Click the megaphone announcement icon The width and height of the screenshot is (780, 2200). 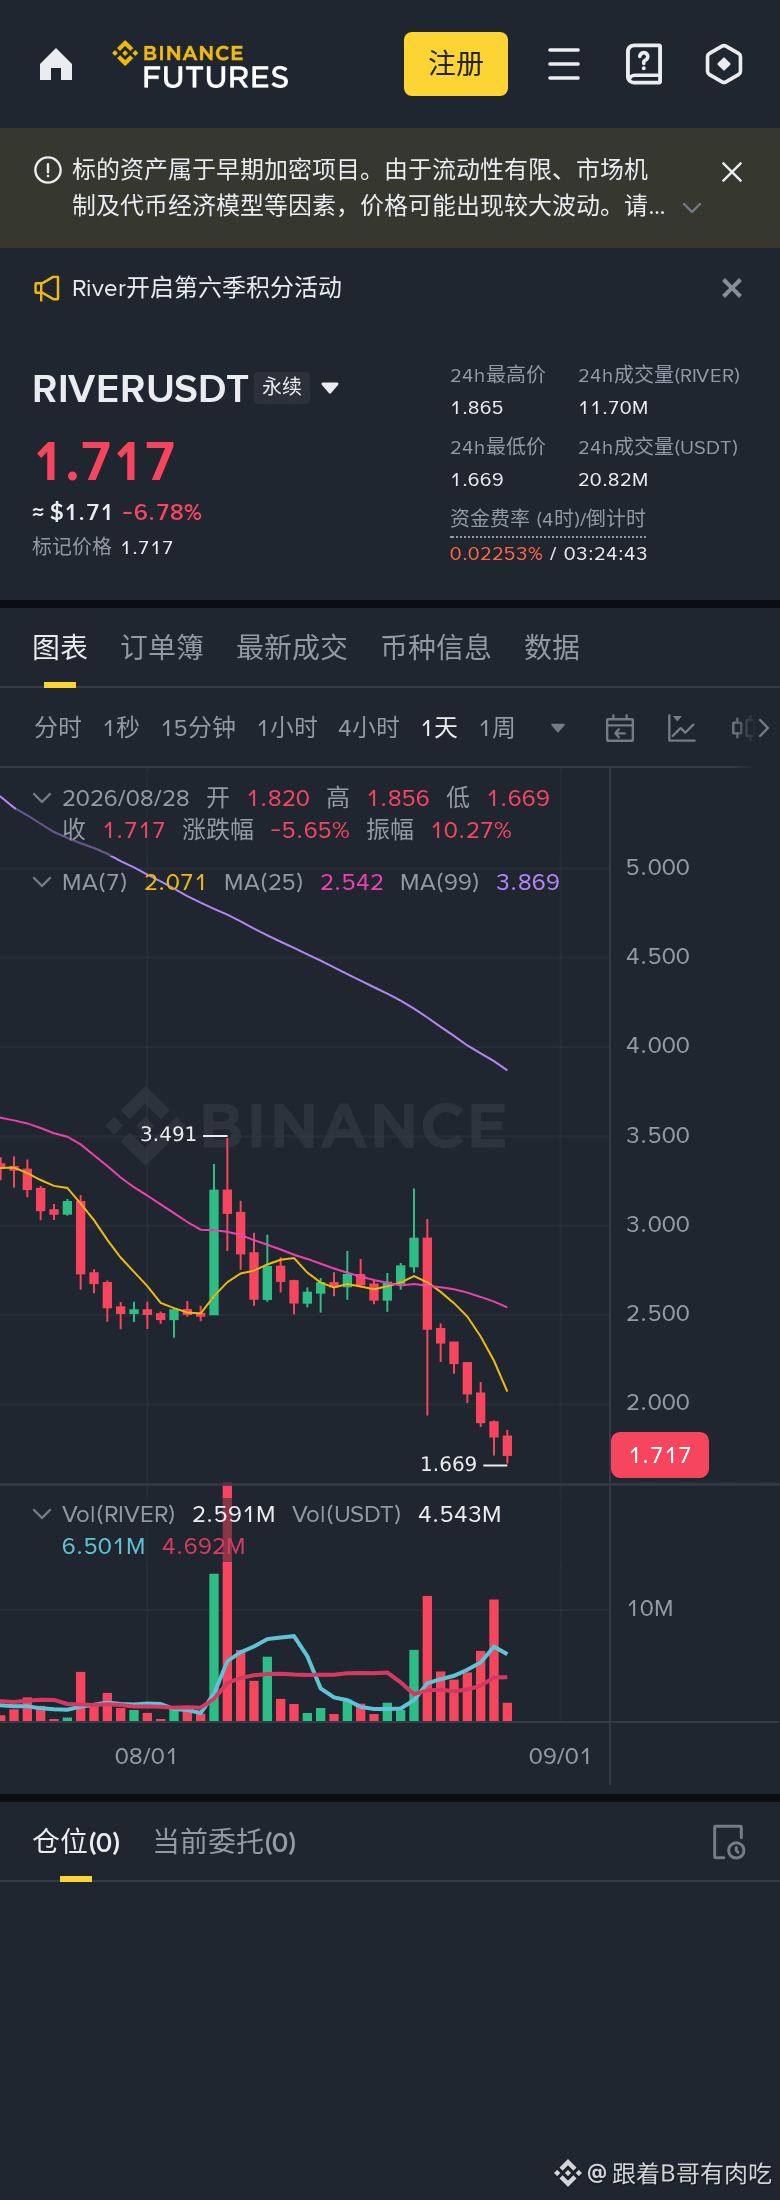click(47, 289)
